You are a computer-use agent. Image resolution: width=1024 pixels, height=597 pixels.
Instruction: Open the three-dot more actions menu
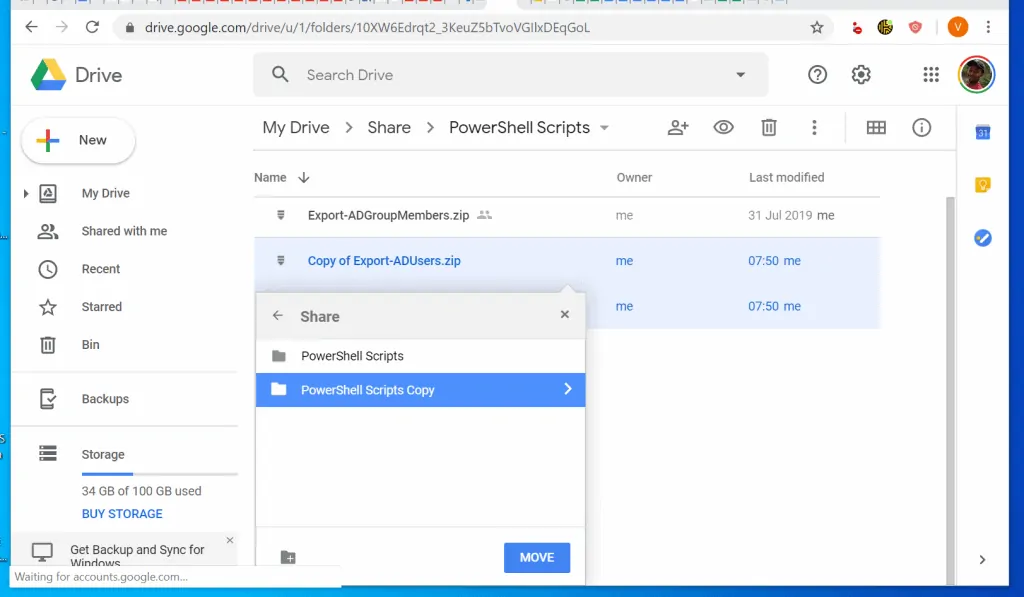point(815,127)
